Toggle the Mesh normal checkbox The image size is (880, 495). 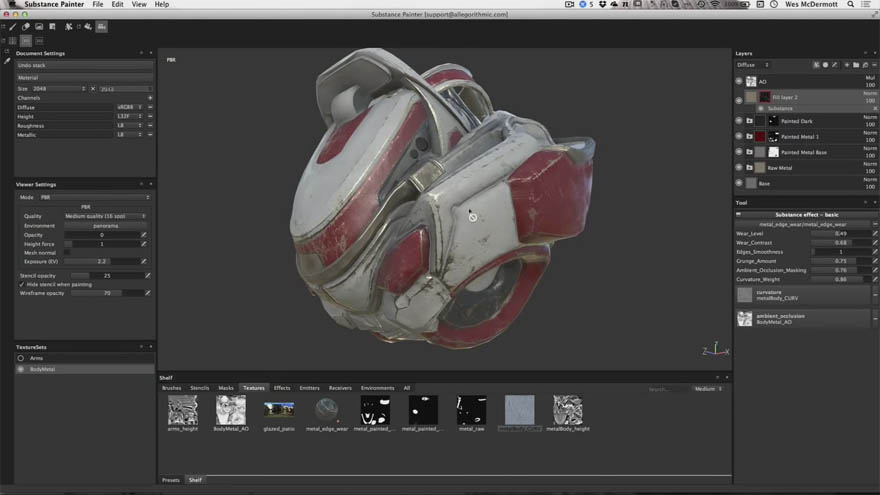pyautogui.click(x=67, y=253)
